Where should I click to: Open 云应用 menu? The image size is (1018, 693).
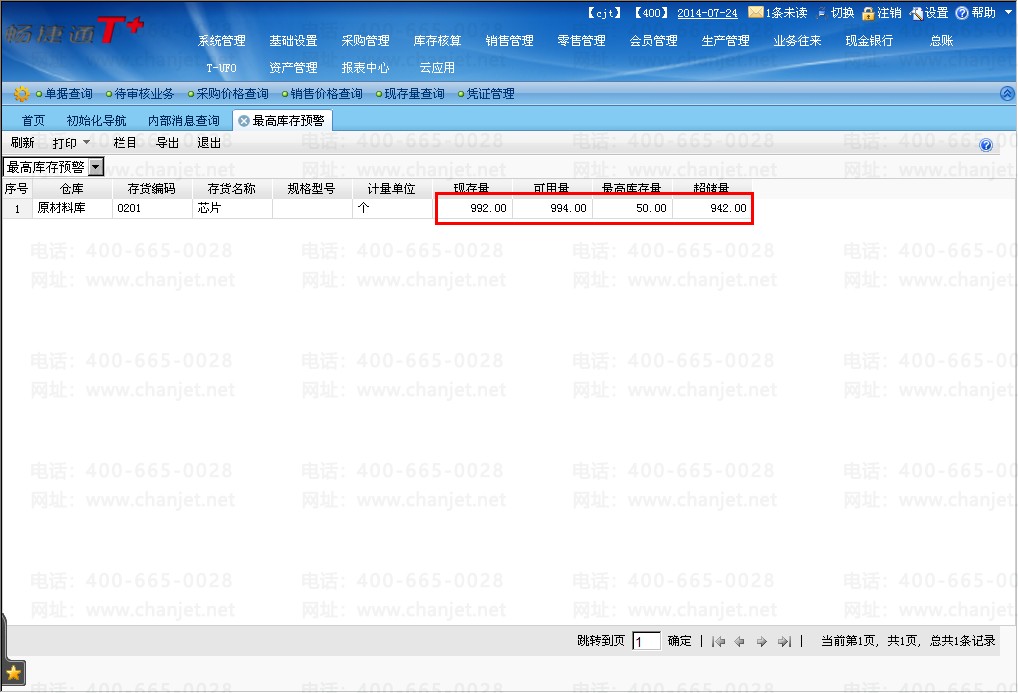coord(437,68)
